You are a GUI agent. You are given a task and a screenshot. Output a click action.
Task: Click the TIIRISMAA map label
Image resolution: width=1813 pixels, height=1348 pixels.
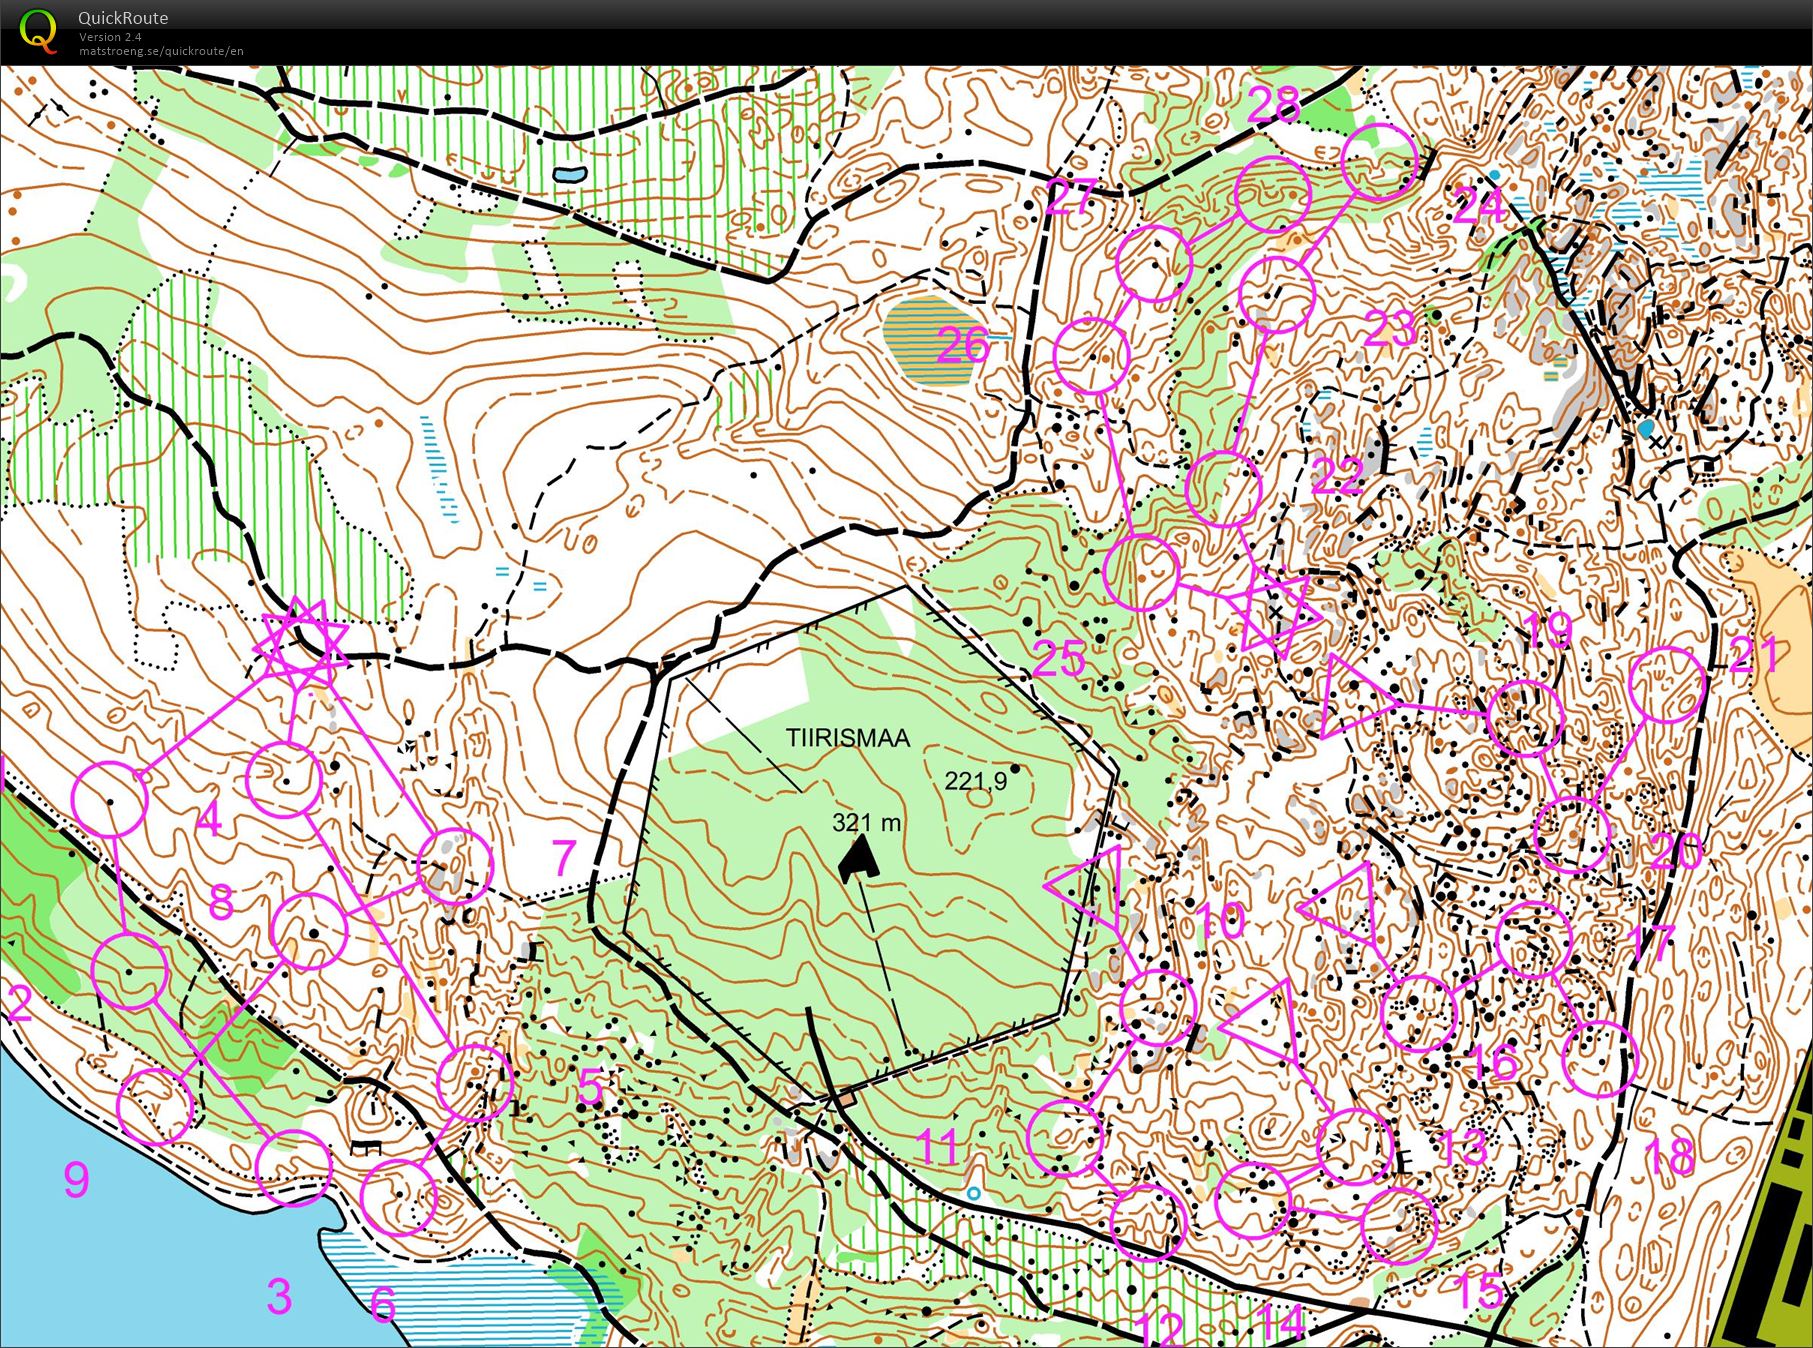(848, 738)
